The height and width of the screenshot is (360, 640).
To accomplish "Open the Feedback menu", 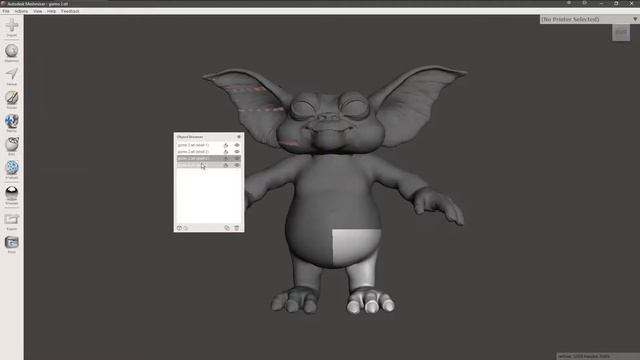I will tap(70, 11).
